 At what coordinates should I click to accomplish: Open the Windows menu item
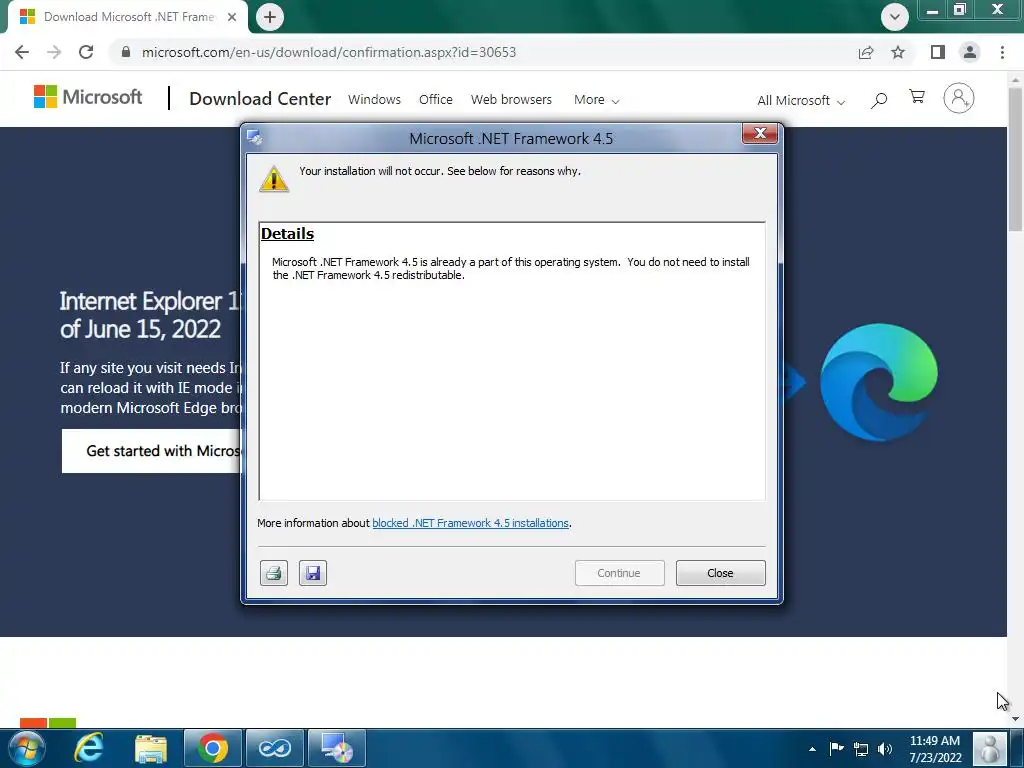click(x=374, y=100)
